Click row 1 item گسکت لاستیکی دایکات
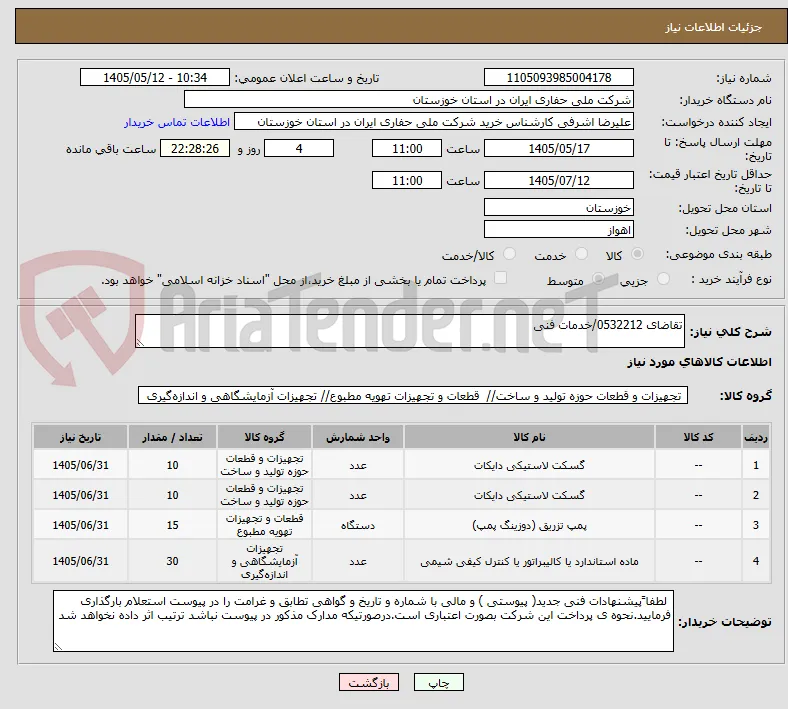Image resolution: width=788 pixels, height=709 pixels. click(529, 465)
